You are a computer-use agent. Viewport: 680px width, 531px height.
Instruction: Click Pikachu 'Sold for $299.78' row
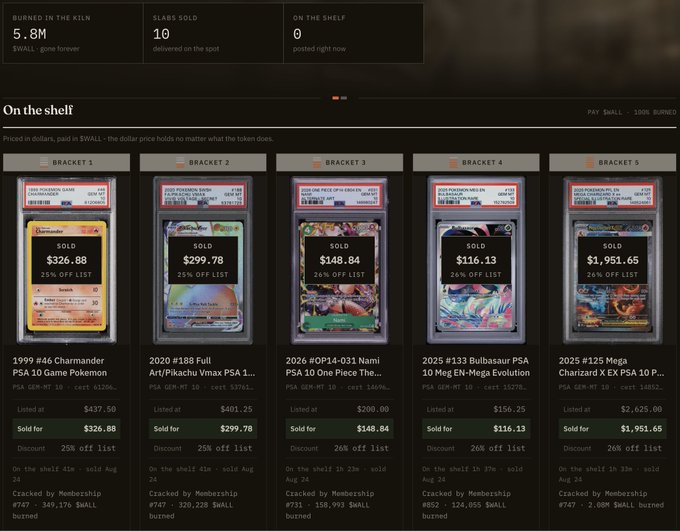pos(203,429)
